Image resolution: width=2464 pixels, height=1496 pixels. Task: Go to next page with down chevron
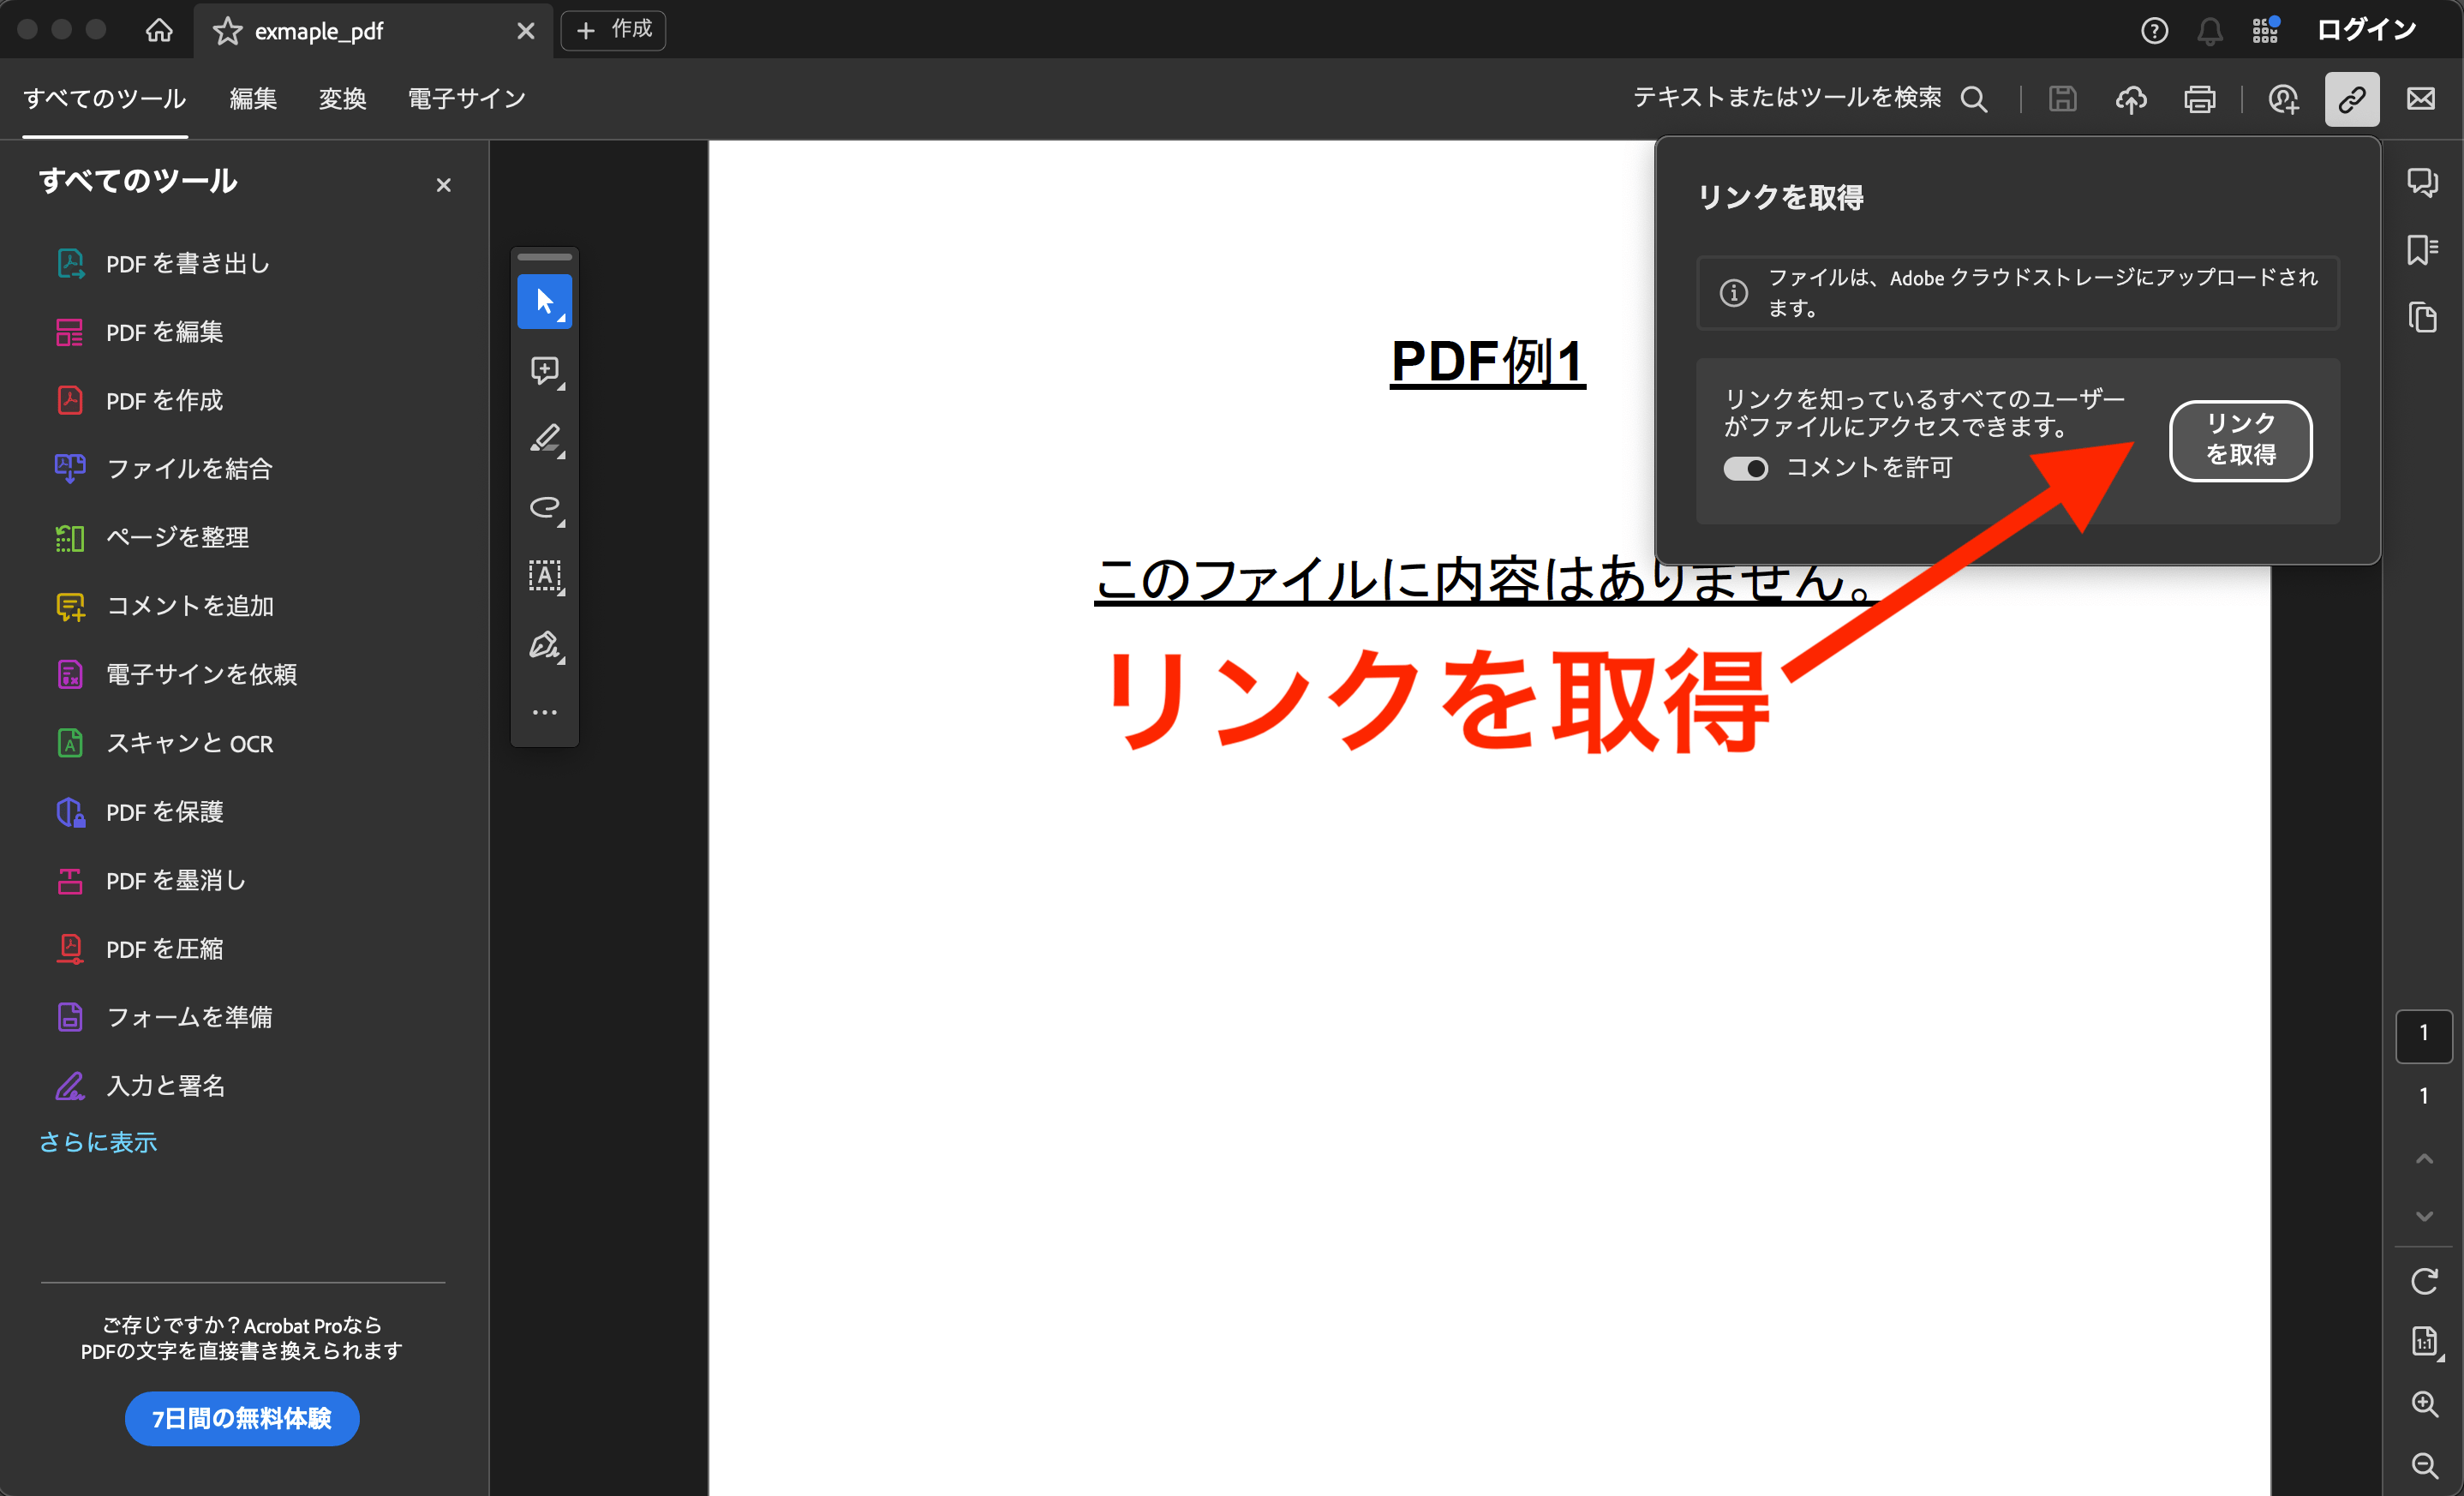click(x=2424, y=1216)
